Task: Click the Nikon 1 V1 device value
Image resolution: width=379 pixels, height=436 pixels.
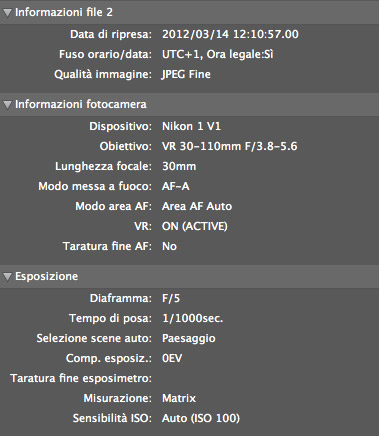Action: [x=191, y=126]
